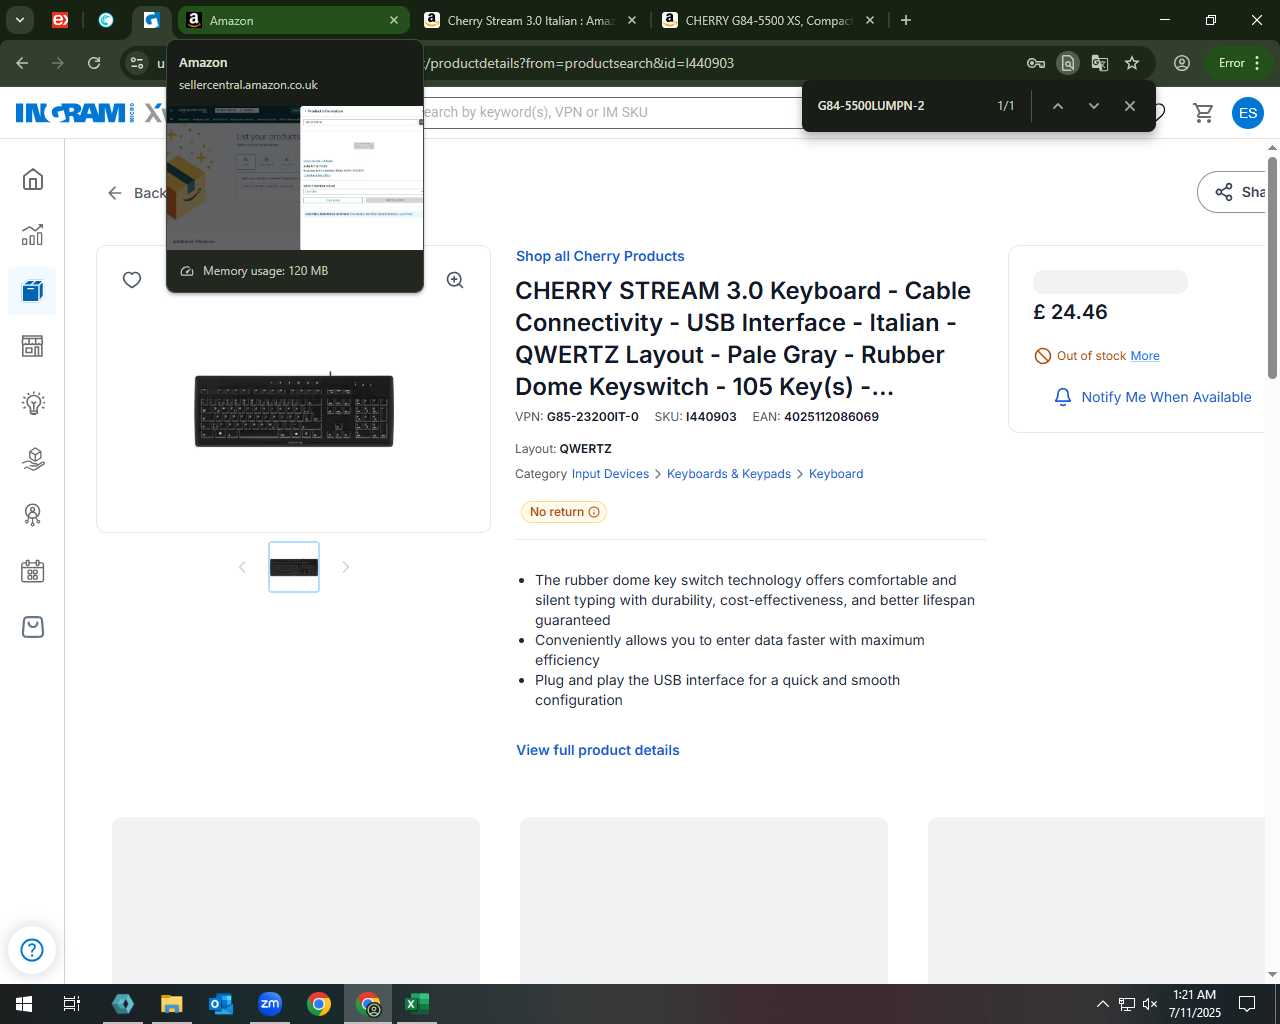Image resolution: width=1280 pixels, height=1024 pixels.
Task: Select the keyboard image thumbnail
Action: tap(294, 567)
